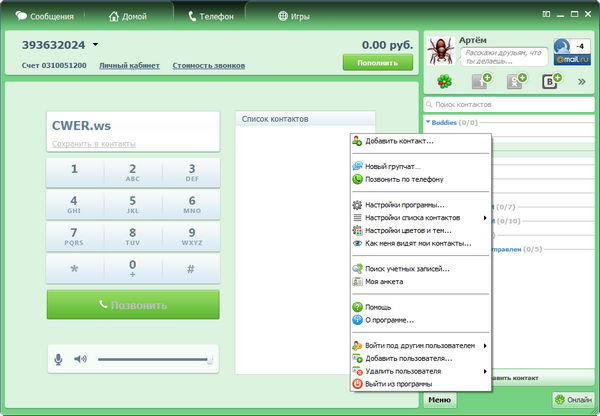Screen dimensions: 600x416
Task: Open the Сообщения tab
Action: tap(44, 16)
